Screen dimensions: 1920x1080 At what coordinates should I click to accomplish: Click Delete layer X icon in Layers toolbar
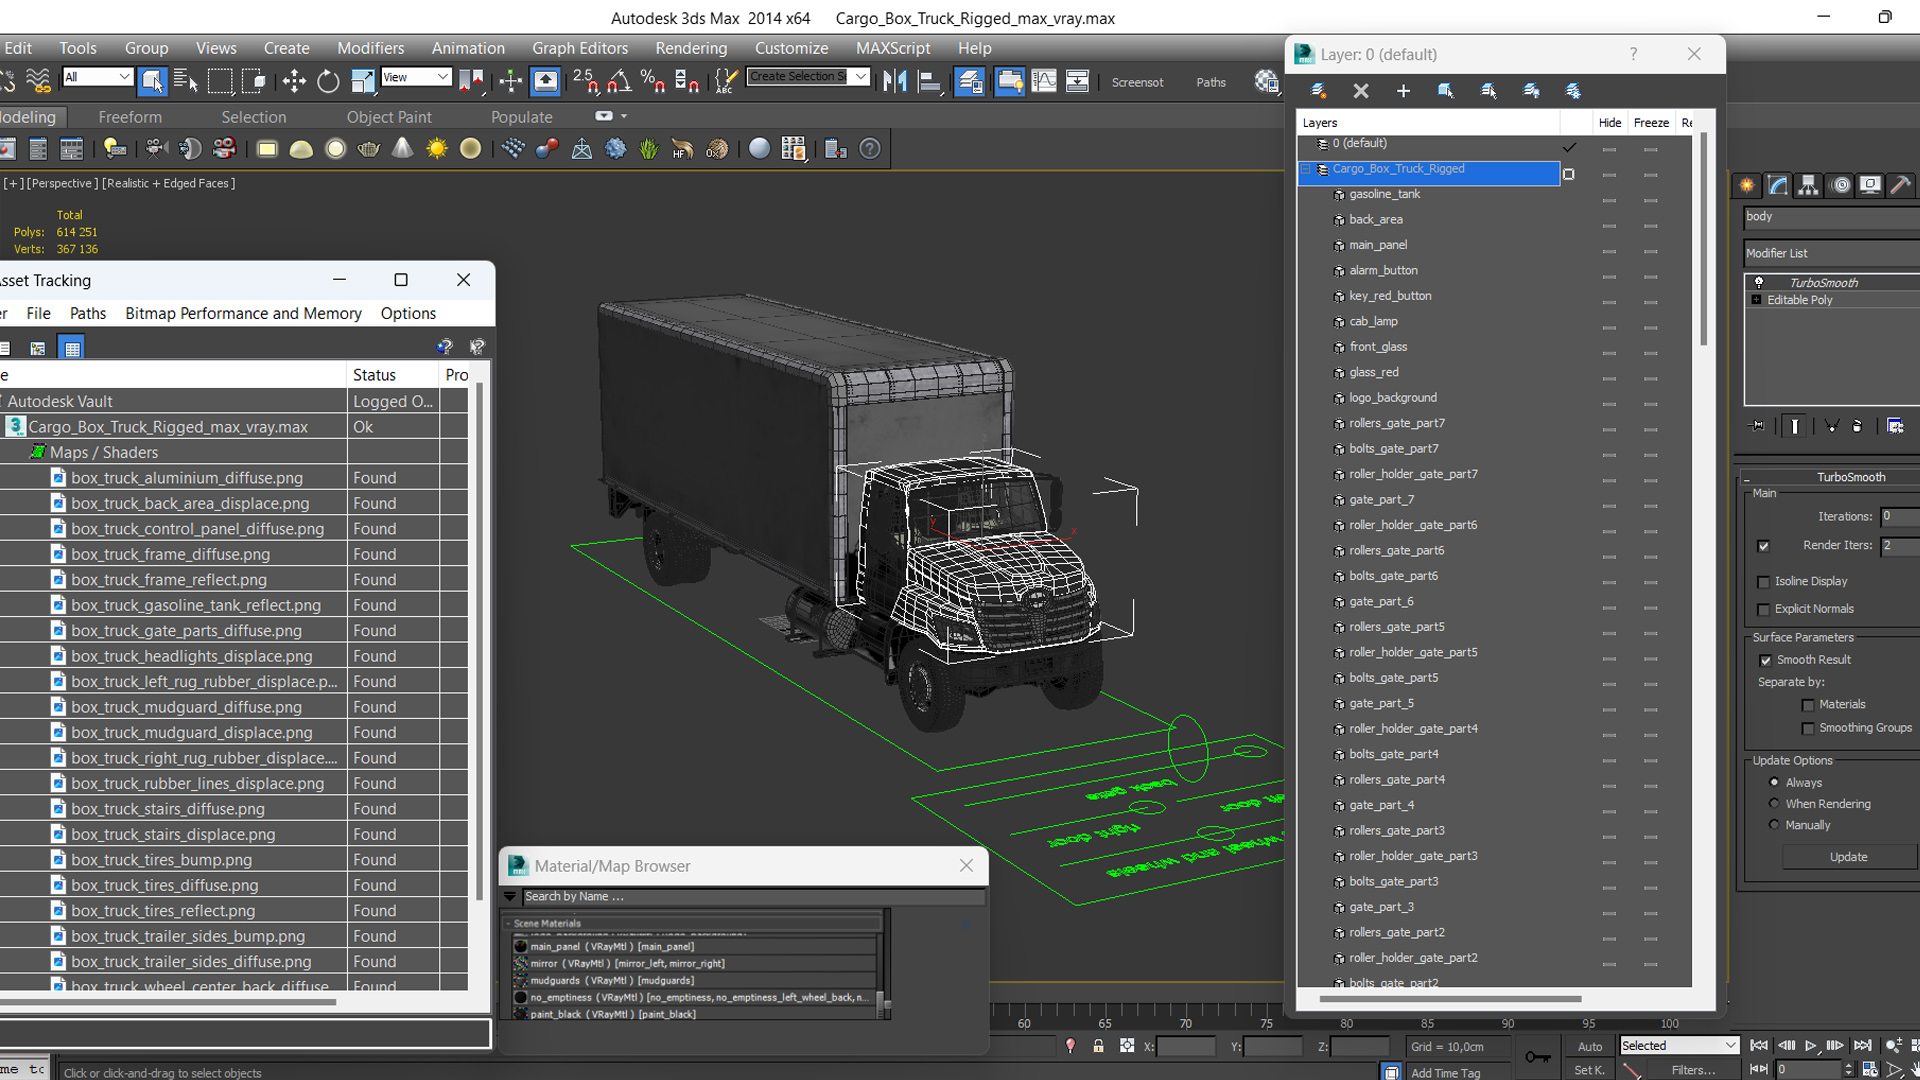point(1360,91)
